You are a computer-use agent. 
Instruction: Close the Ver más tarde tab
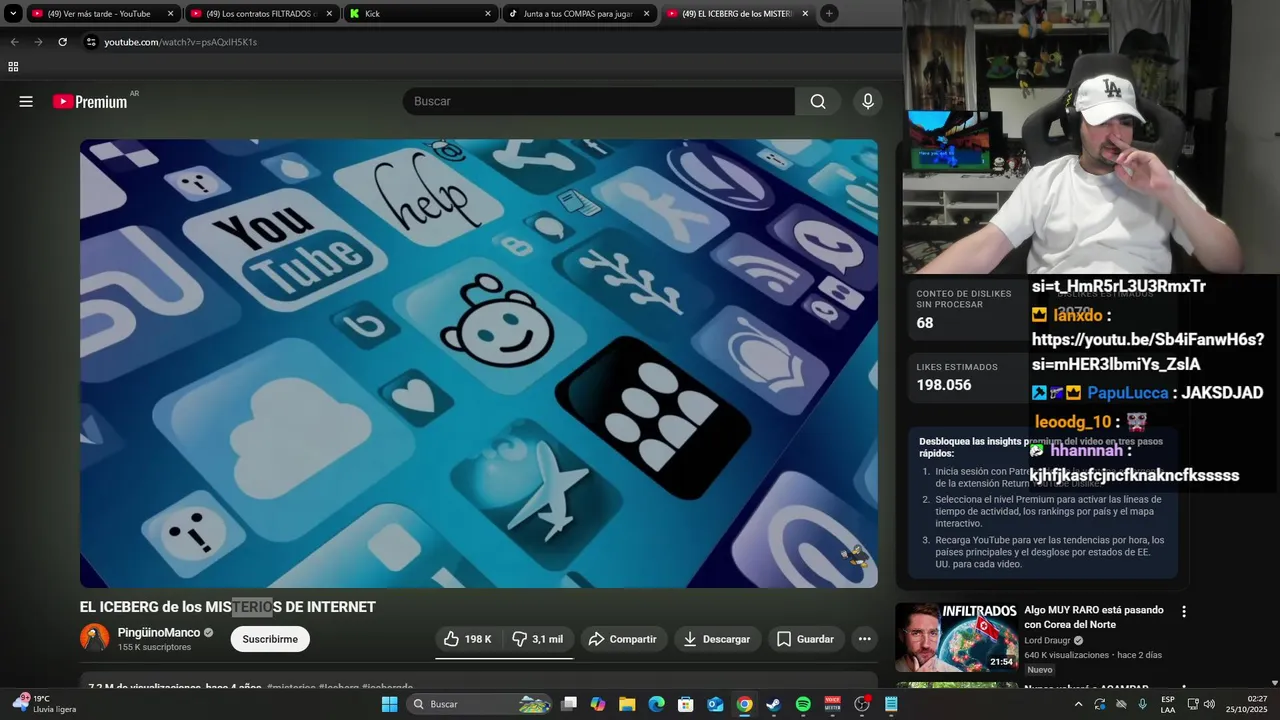tap(170, 14)
